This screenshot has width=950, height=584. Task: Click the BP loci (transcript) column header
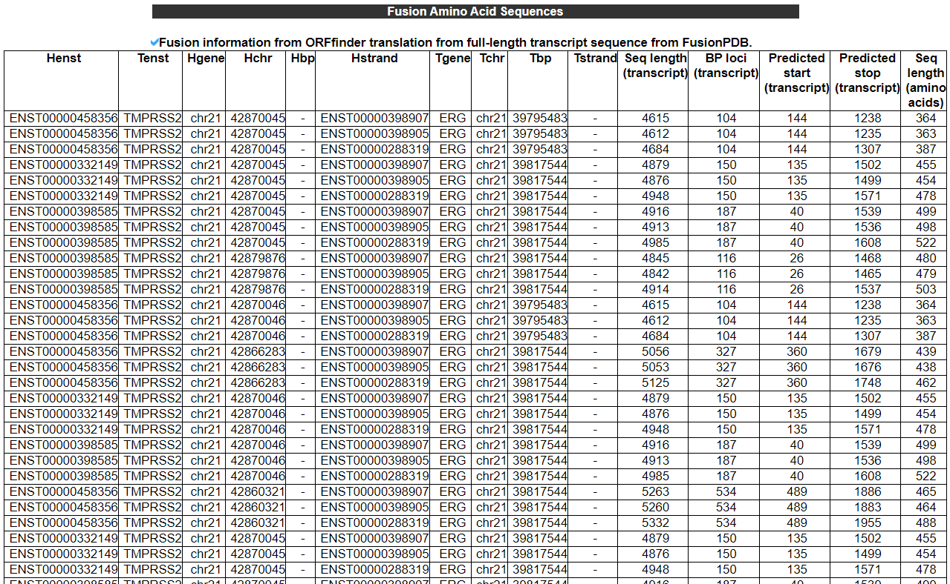[x=725, y=65]
